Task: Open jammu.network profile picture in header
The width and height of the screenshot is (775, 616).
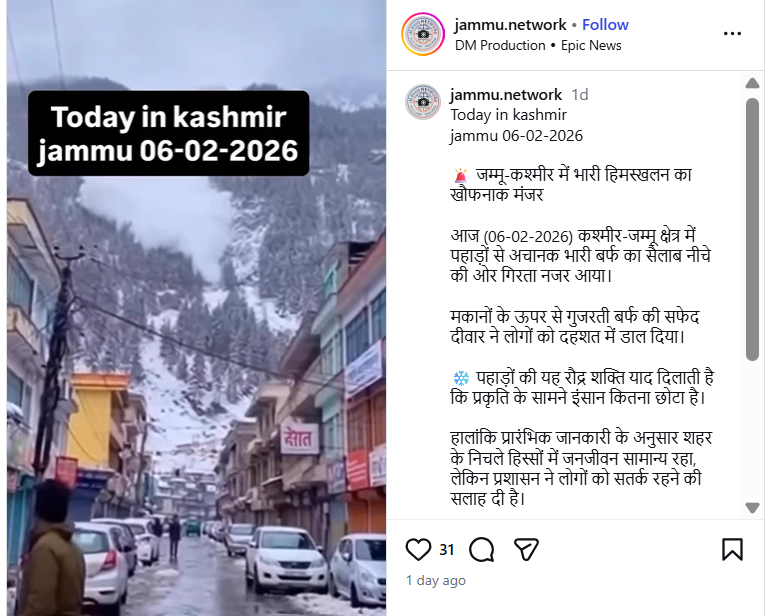Action: pos(423,34)
